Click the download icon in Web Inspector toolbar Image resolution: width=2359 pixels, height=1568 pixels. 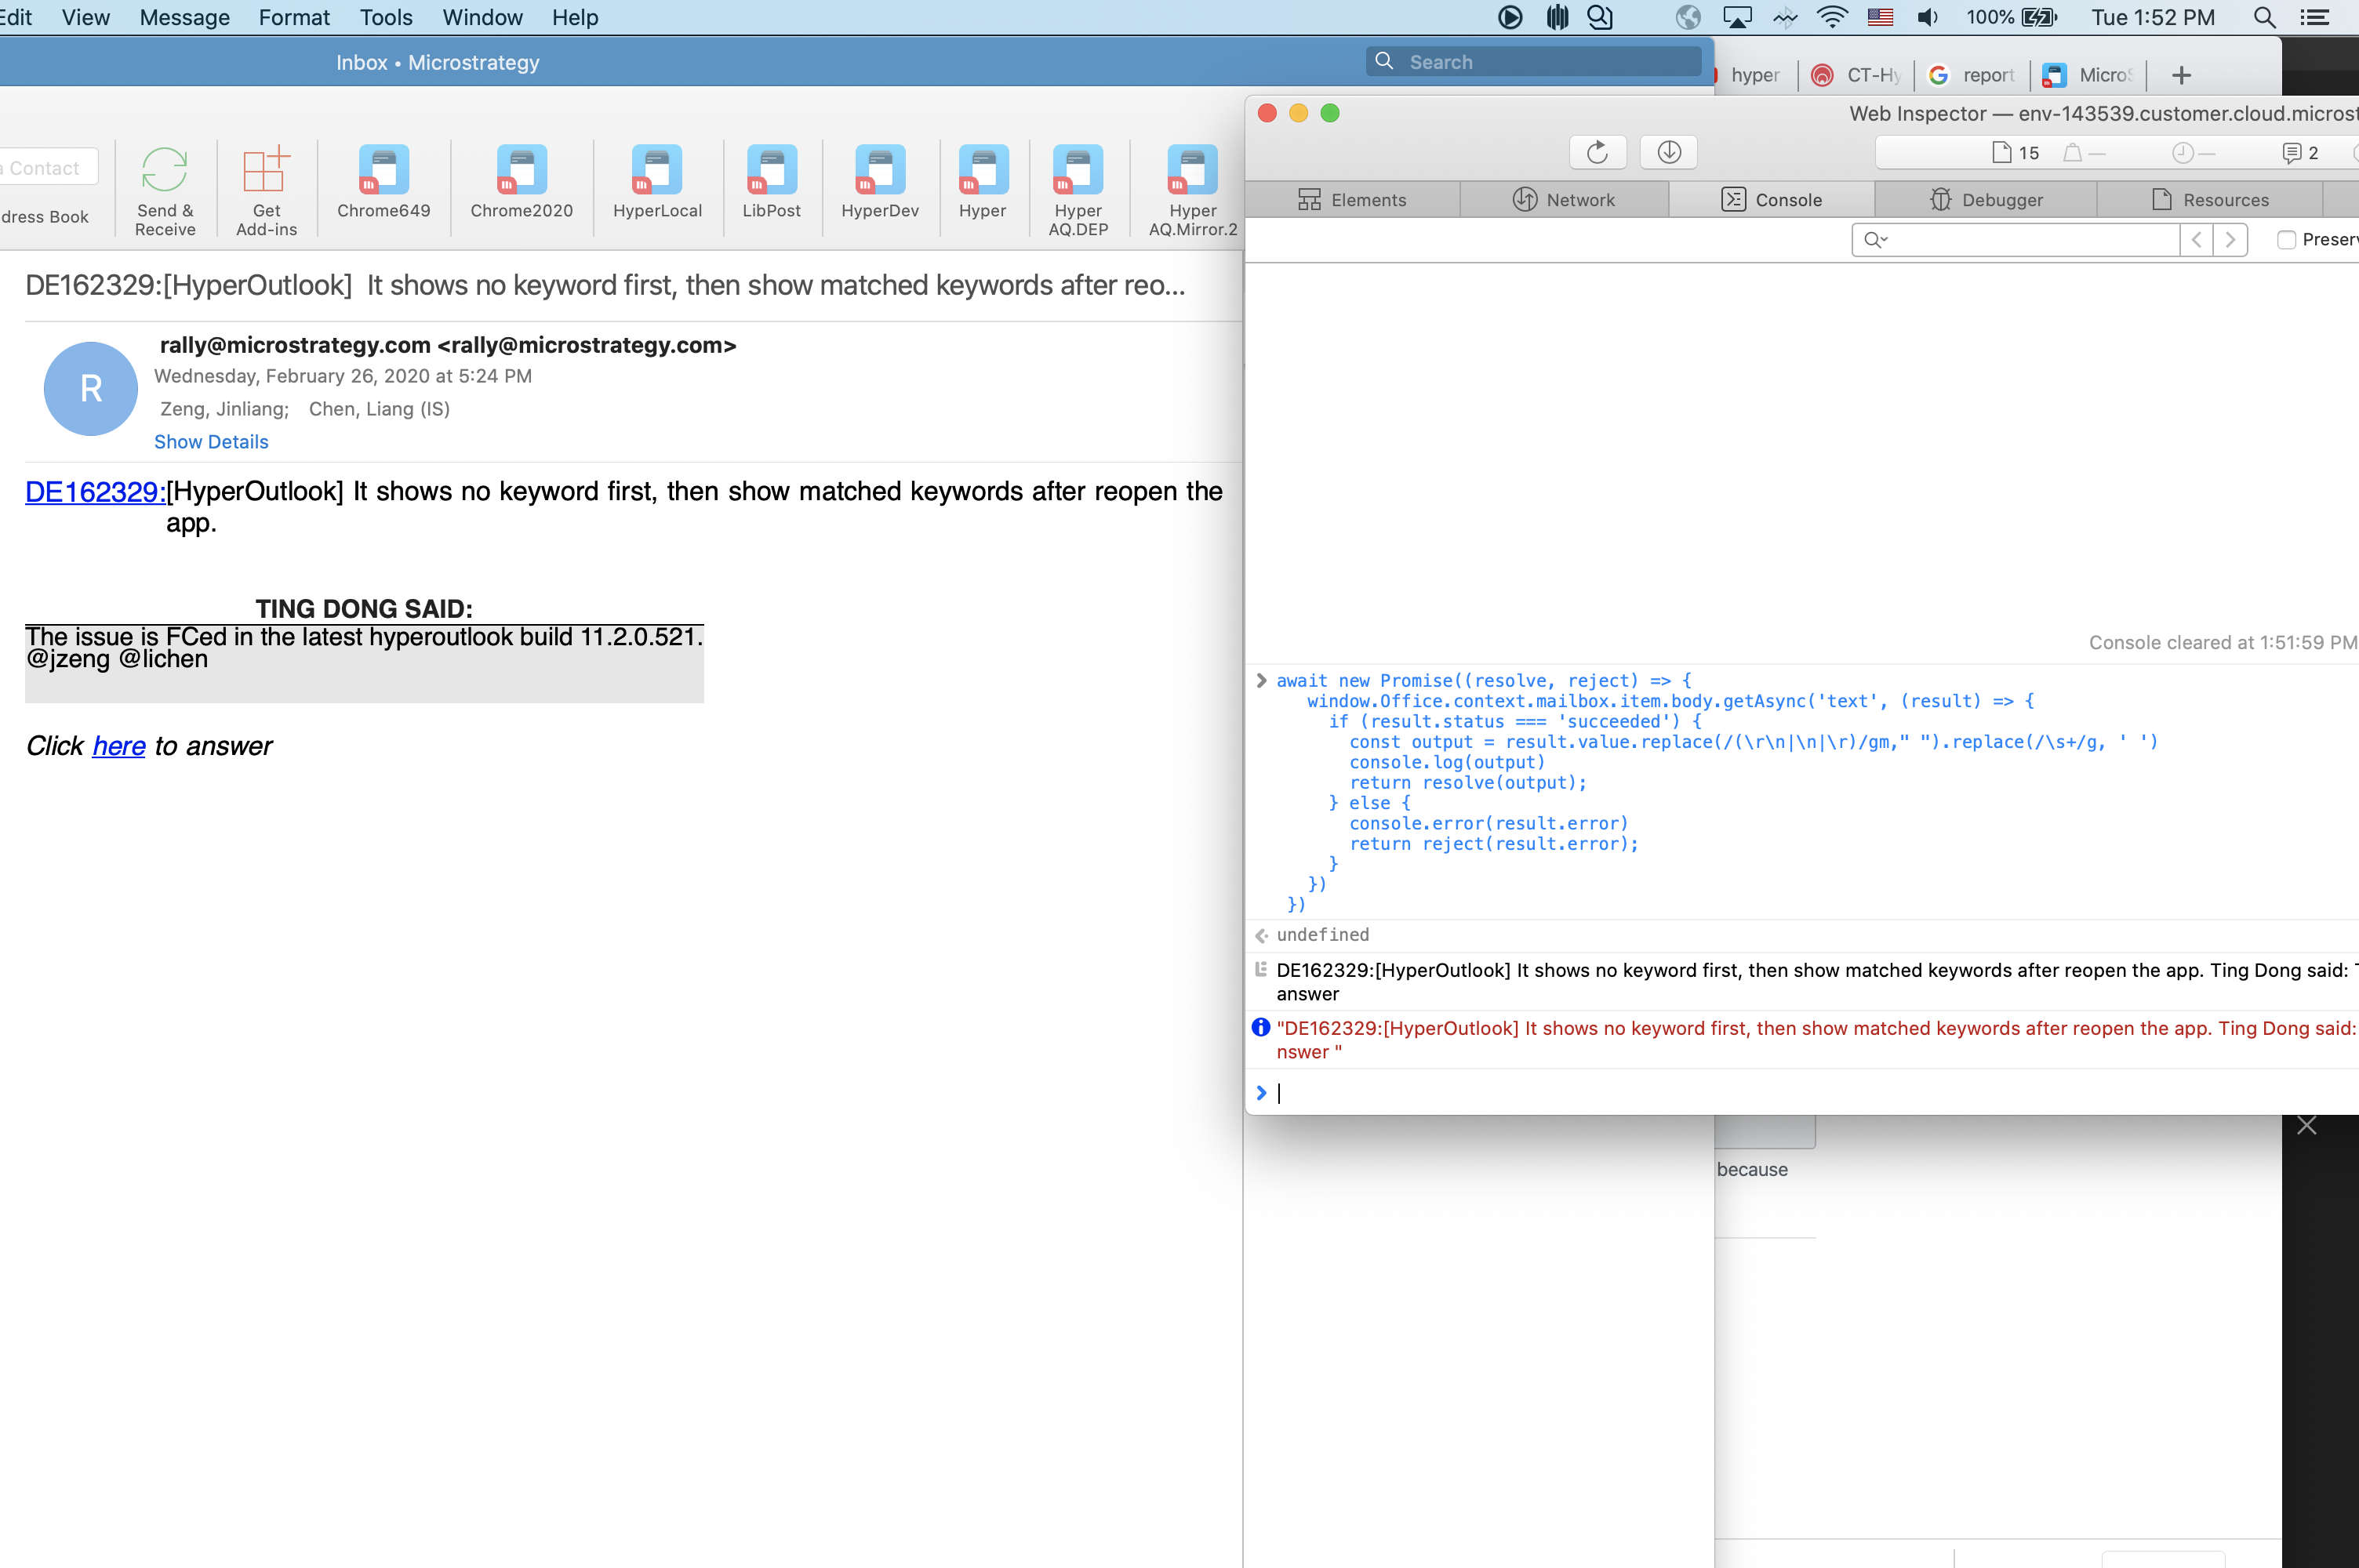click(x=1668, y=151)
